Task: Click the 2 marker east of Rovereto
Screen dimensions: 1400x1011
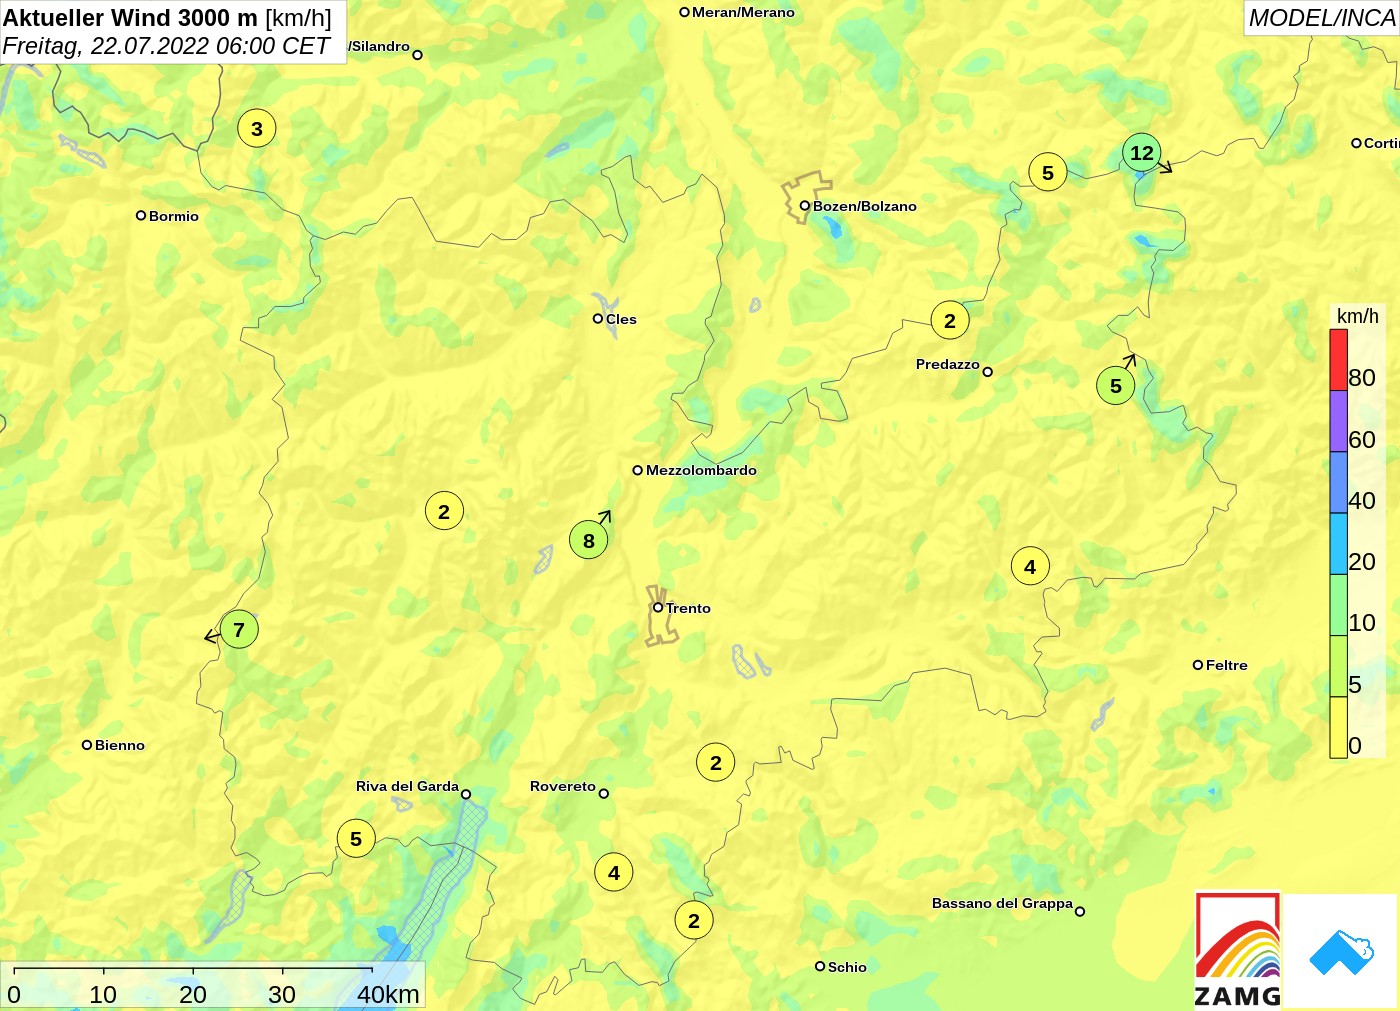Action: (x=716, y=762)
